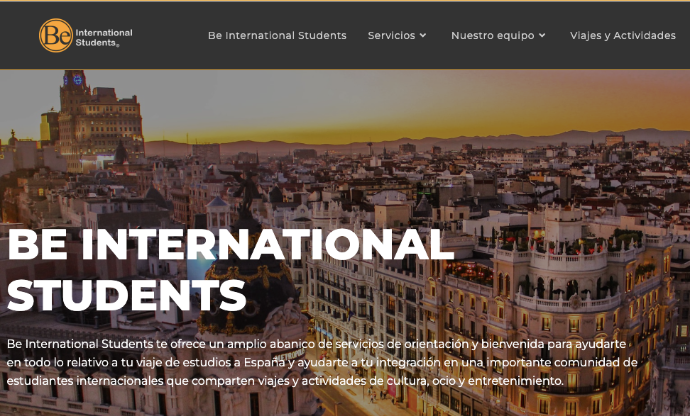Open the Servicios menu item
Viewport: 690px width, 416px height.
(391, 35)
